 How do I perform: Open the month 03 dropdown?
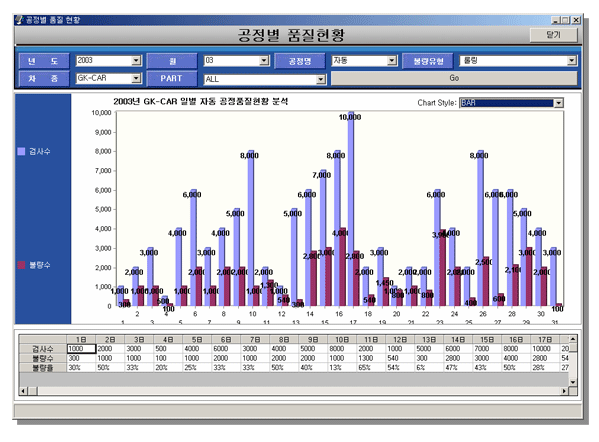(264, 60)
